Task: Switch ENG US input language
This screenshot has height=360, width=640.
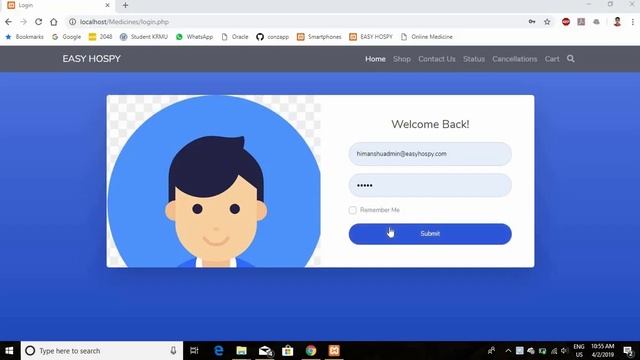Action: (579, 351)
